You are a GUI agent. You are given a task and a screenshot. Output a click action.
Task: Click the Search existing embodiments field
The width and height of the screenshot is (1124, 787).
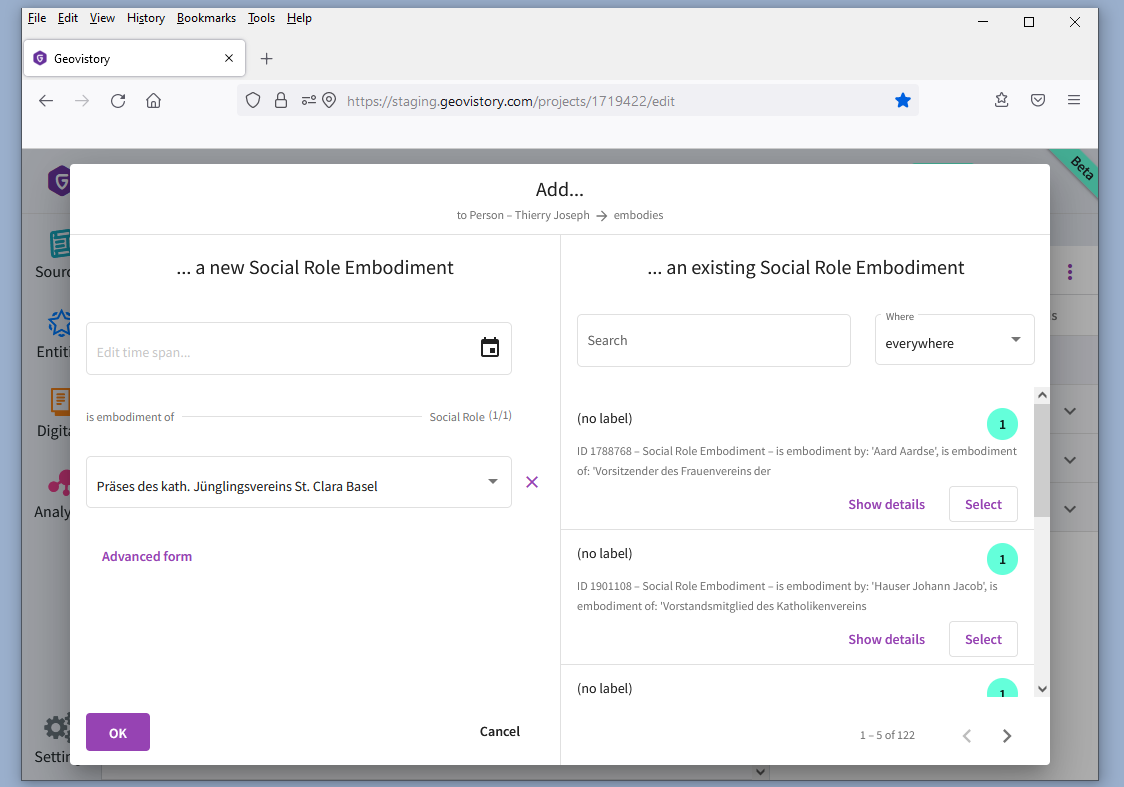click(713, 340)
